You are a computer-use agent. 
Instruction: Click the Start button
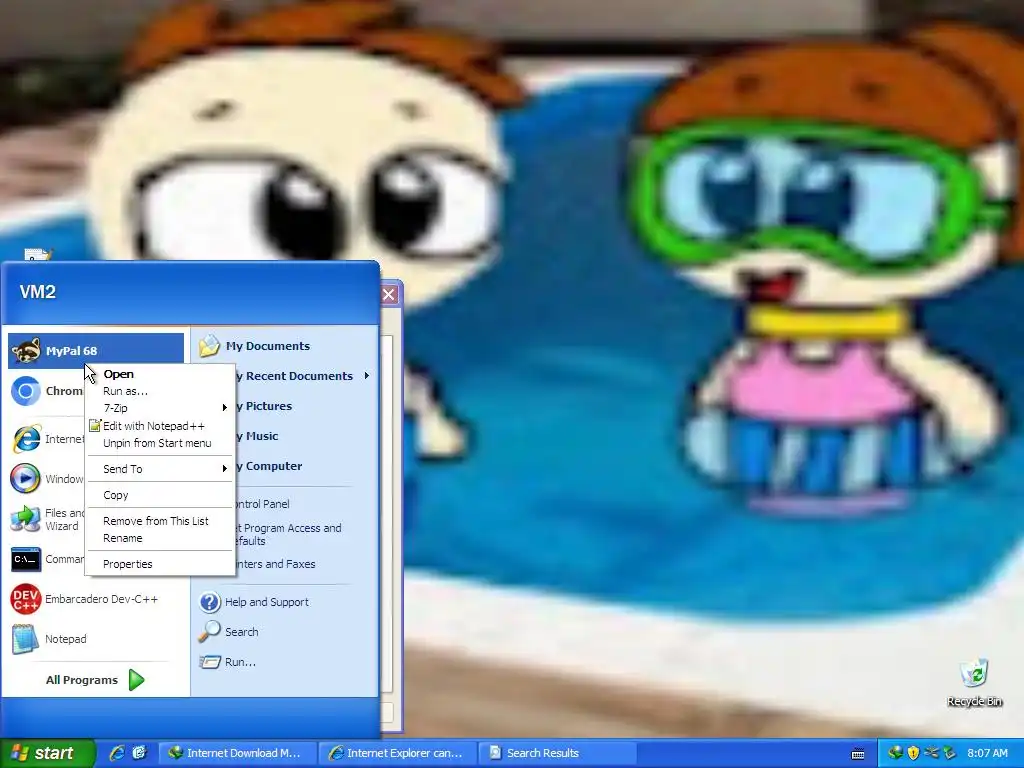(x=47, y=753)
